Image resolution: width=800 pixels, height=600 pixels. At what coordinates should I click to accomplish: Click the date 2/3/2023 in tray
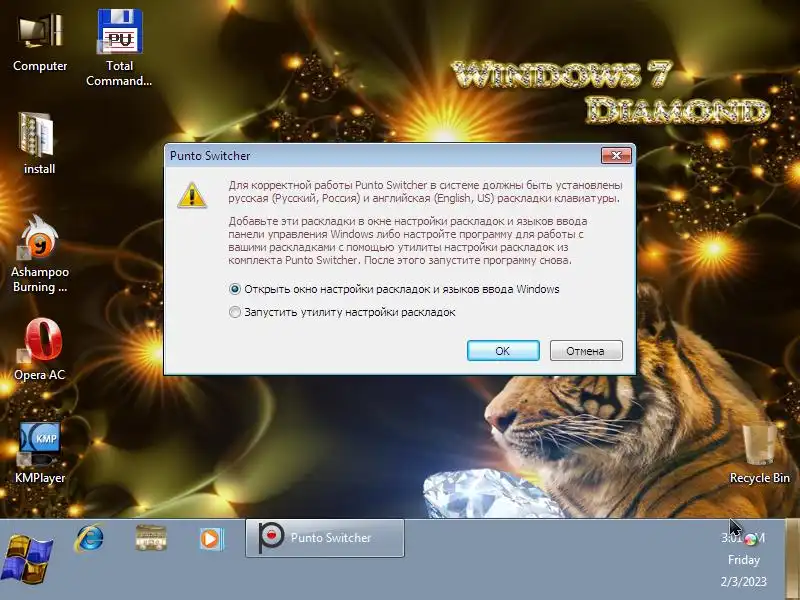743,581
